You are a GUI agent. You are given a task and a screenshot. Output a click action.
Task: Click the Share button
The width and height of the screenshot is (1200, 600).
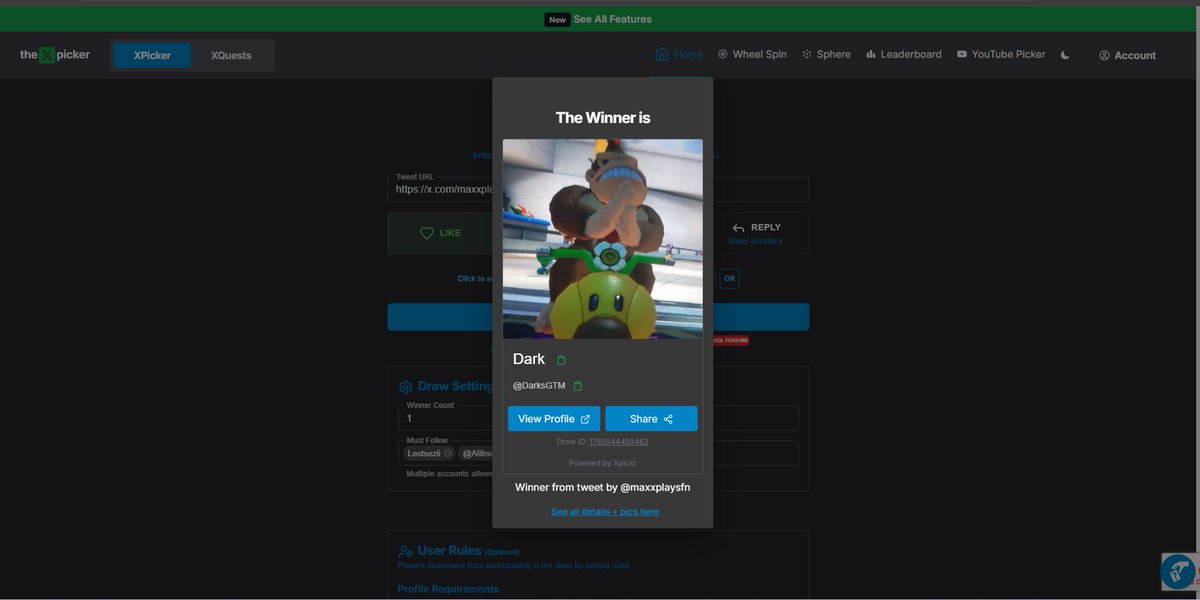[x=651, y=419]
